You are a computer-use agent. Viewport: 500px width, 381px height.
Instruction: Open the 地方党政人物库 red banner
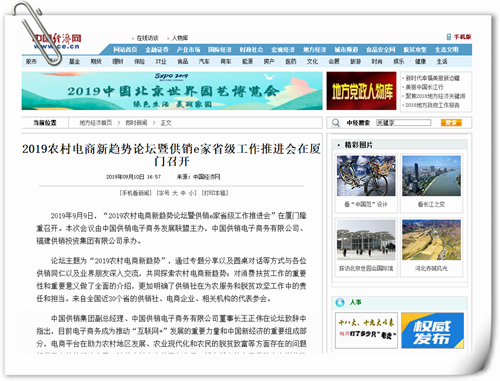click(x=361, y=91)
